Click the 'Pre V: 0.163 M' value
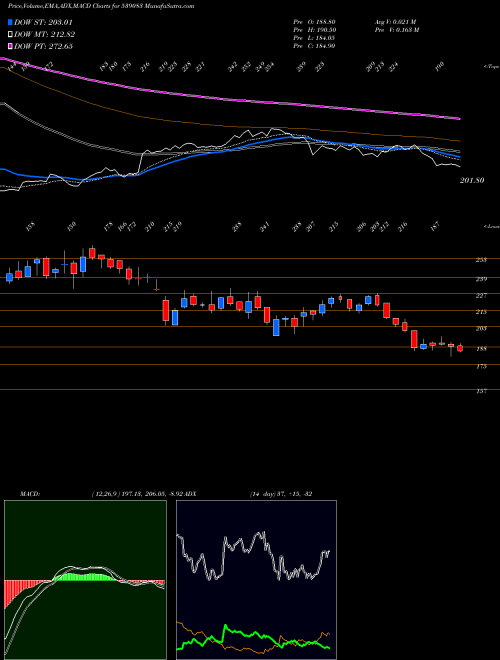 396,30
